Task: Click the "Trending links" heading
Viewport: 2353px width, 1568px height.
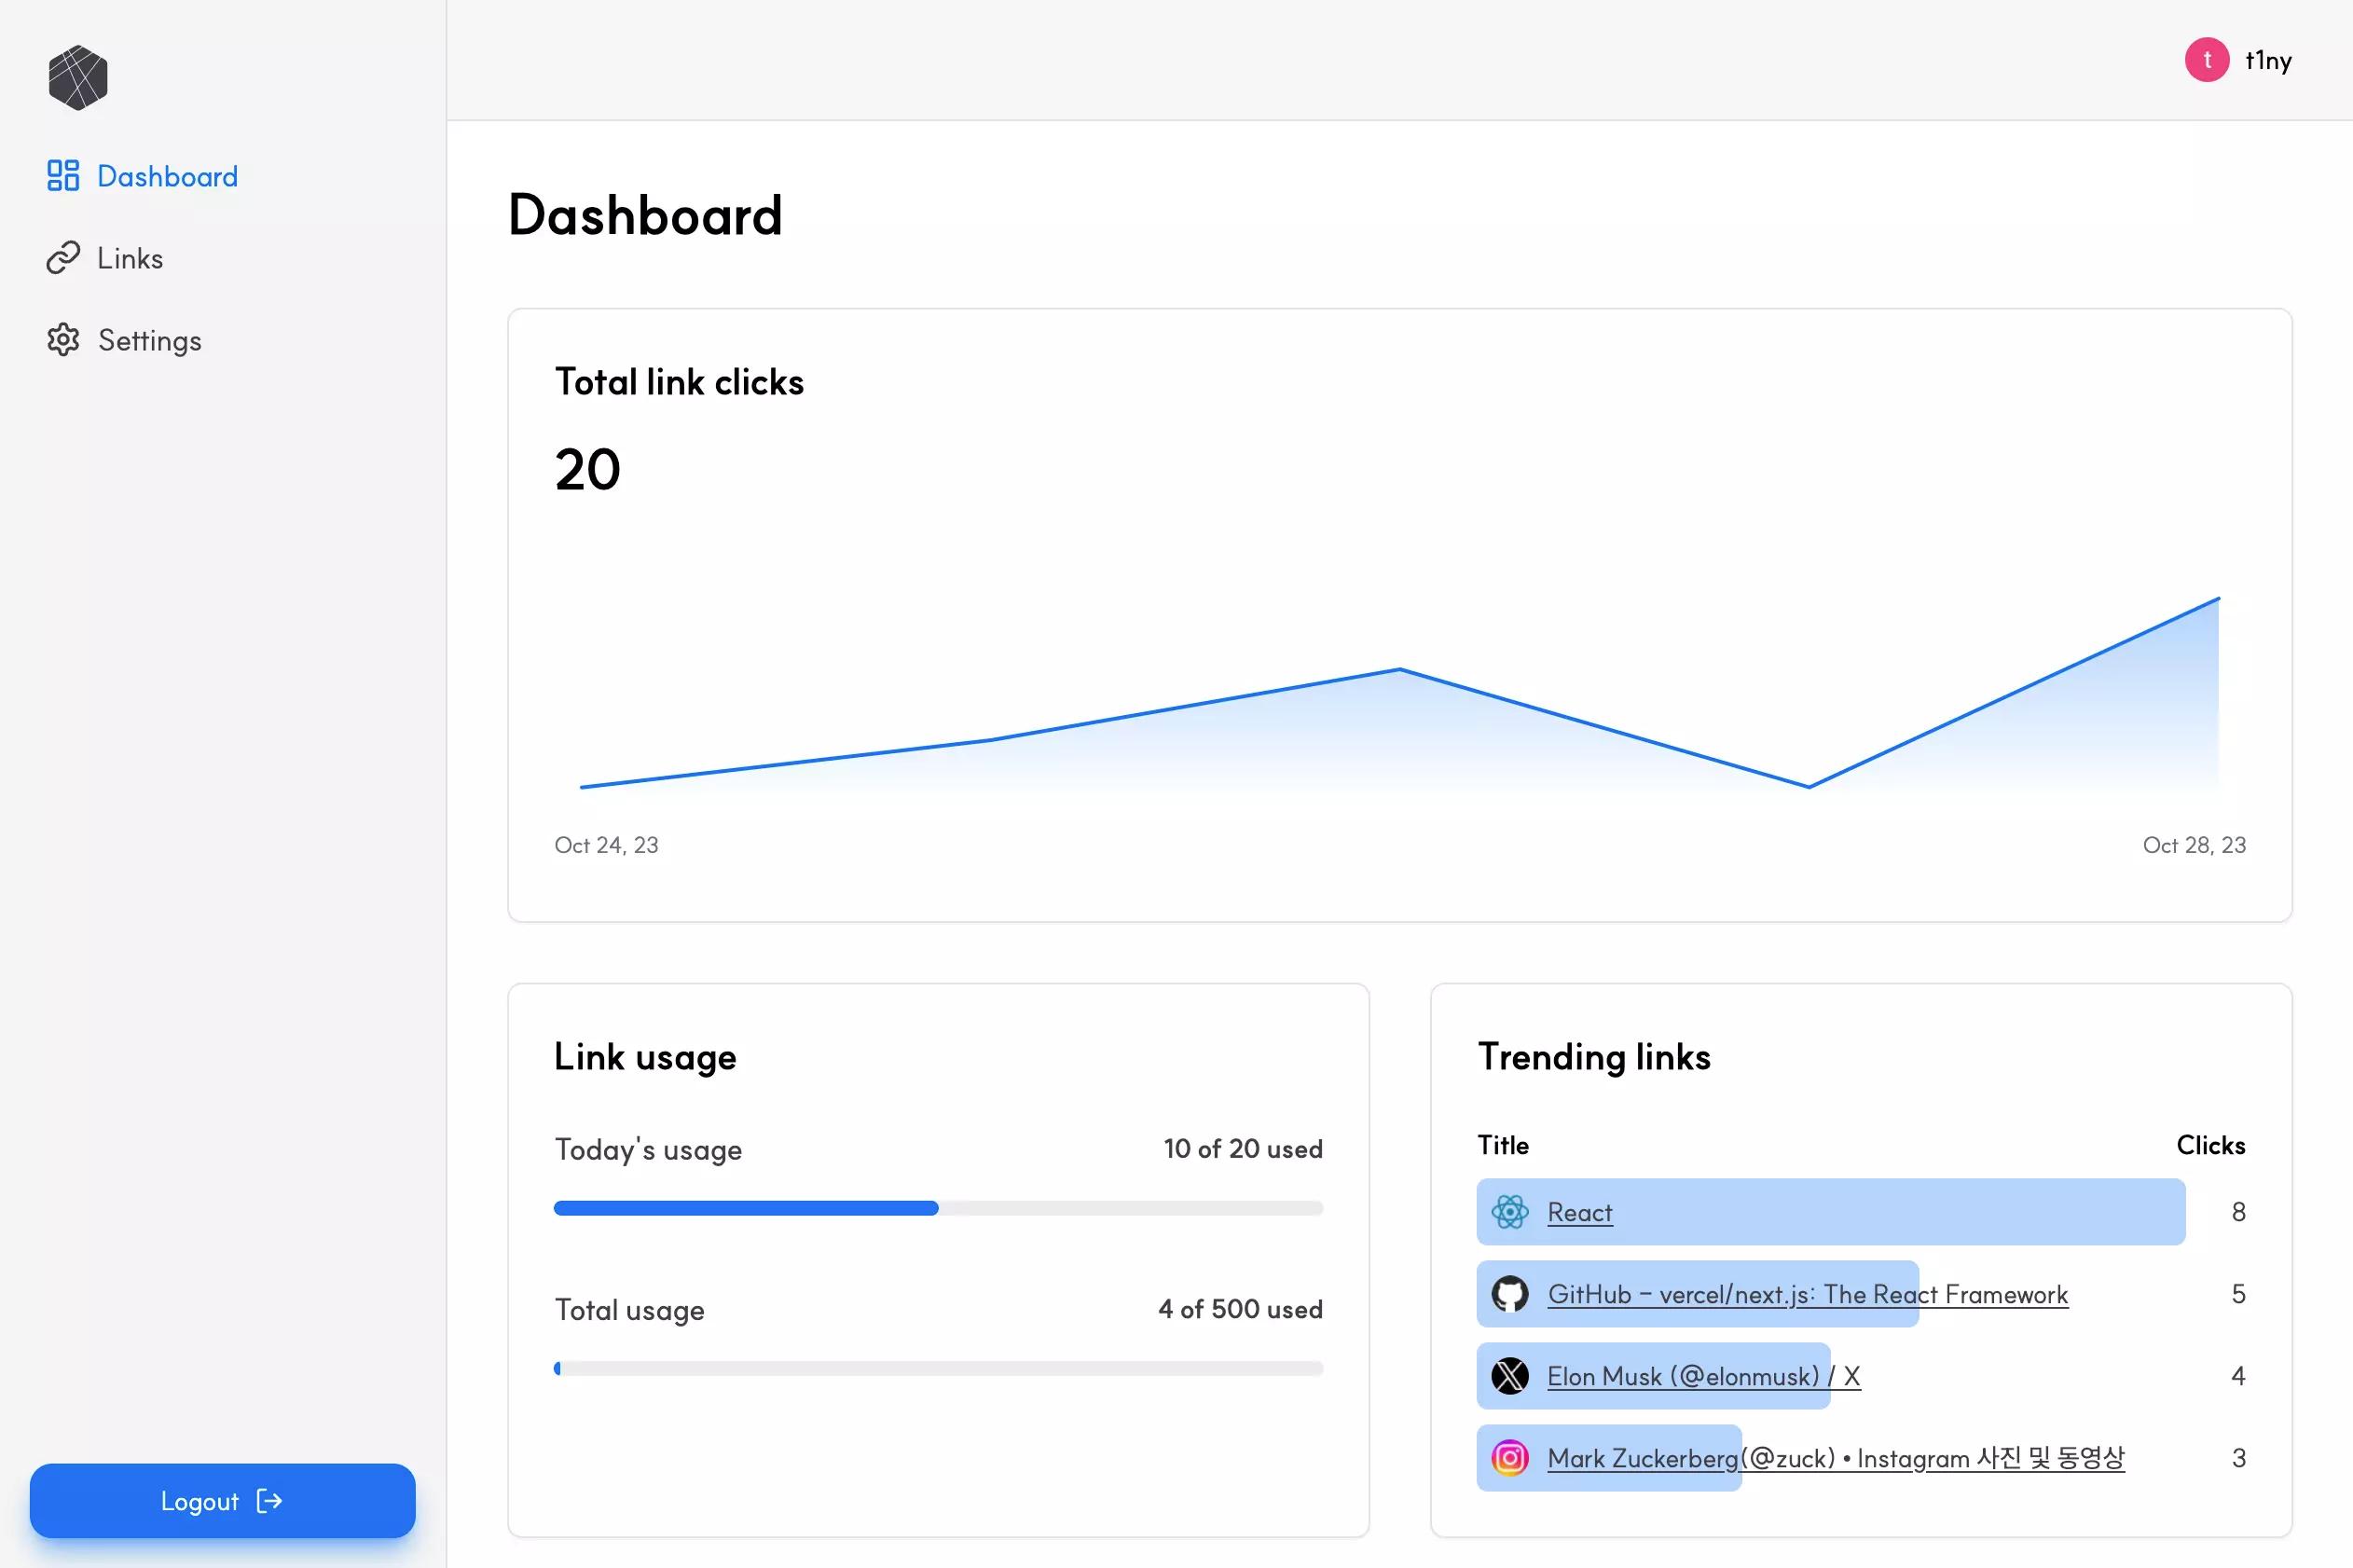Action: pos(1595,1057)
